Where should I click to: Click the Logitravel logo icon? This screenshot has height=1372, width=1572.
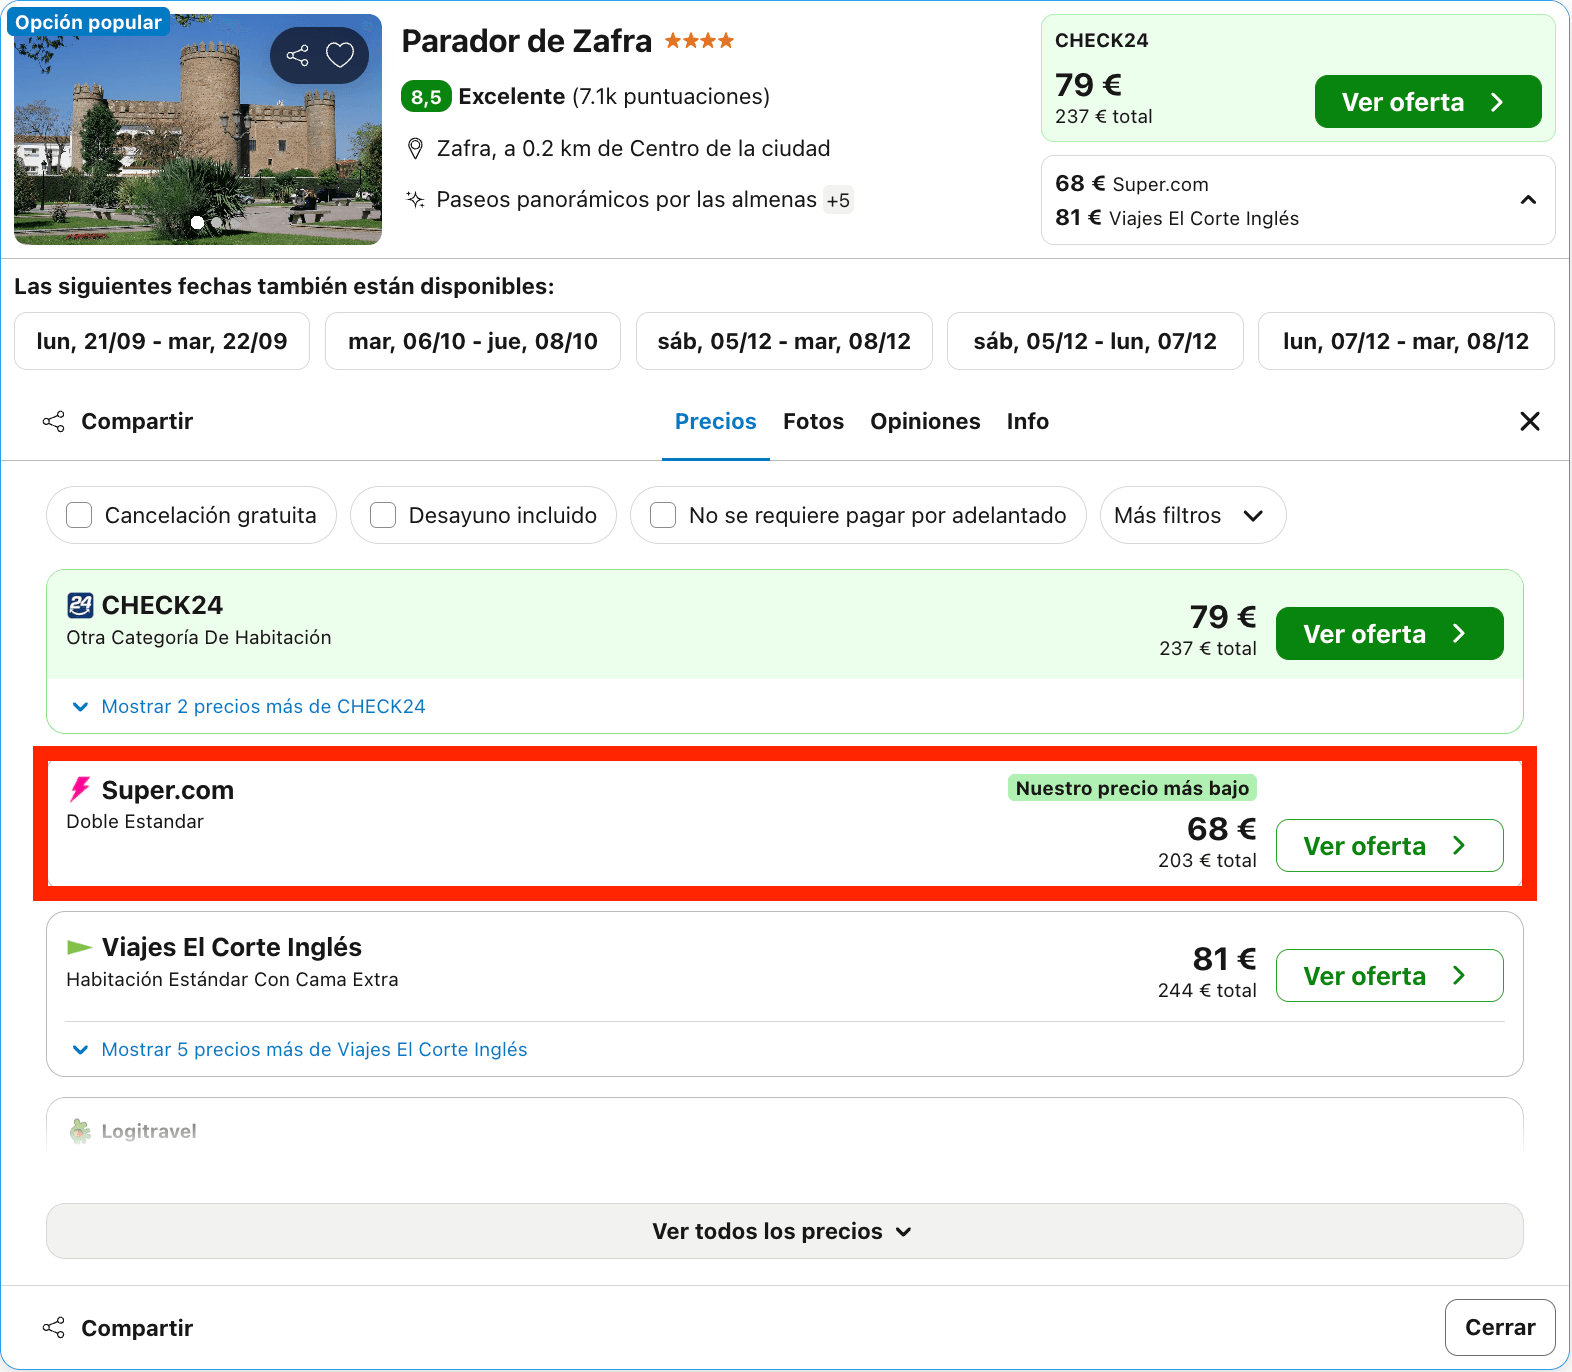80,1131
